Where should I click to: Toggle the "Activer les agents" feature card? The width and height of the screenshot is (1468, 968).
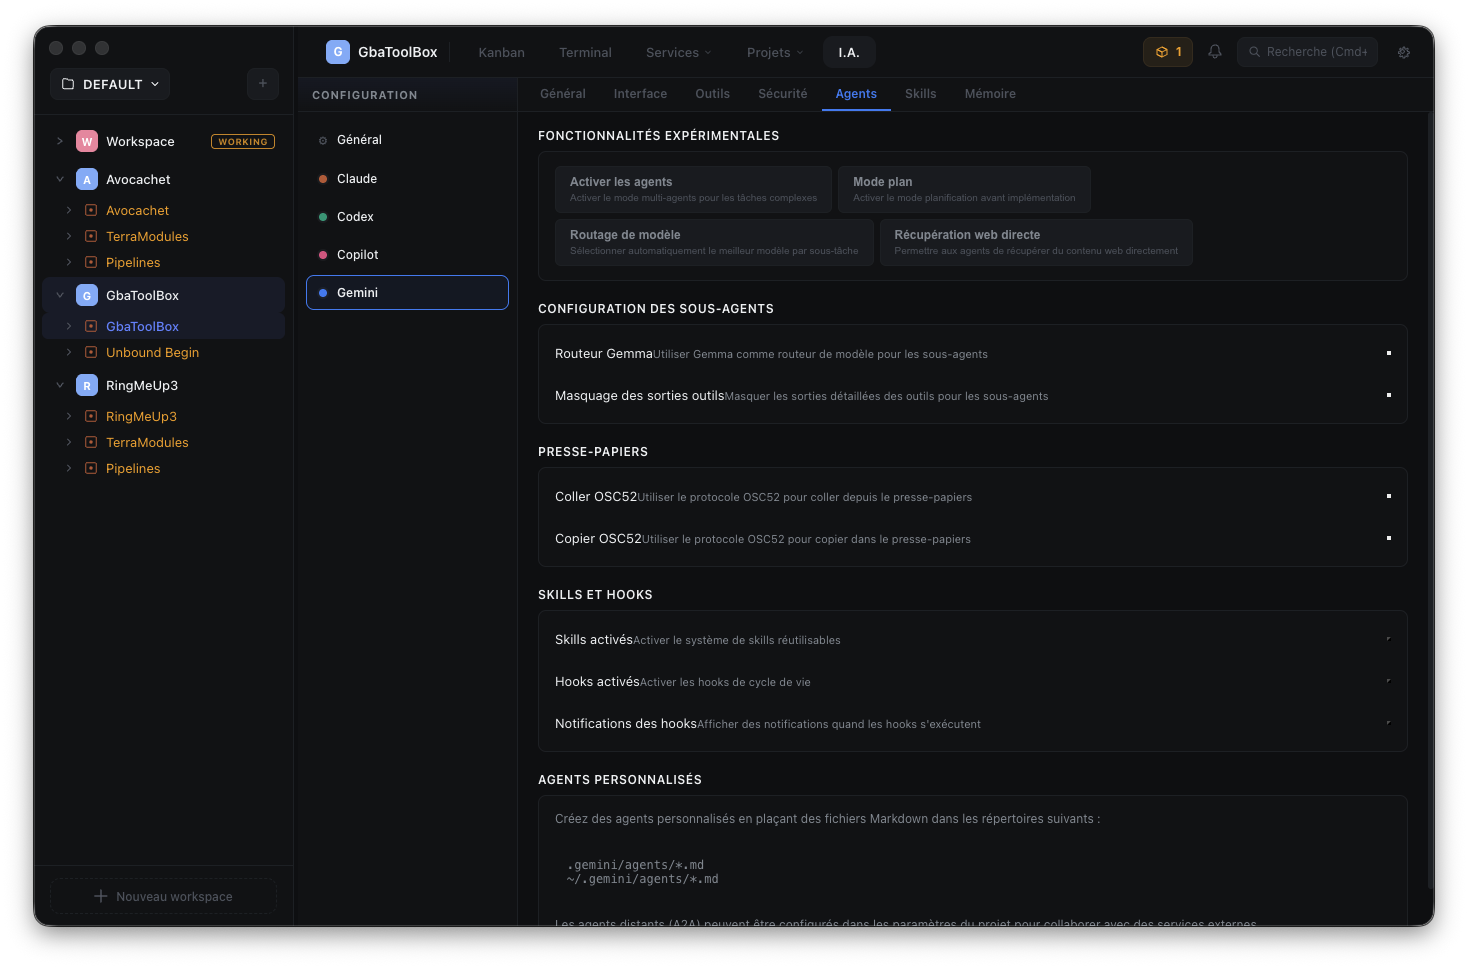click(693, 189)
